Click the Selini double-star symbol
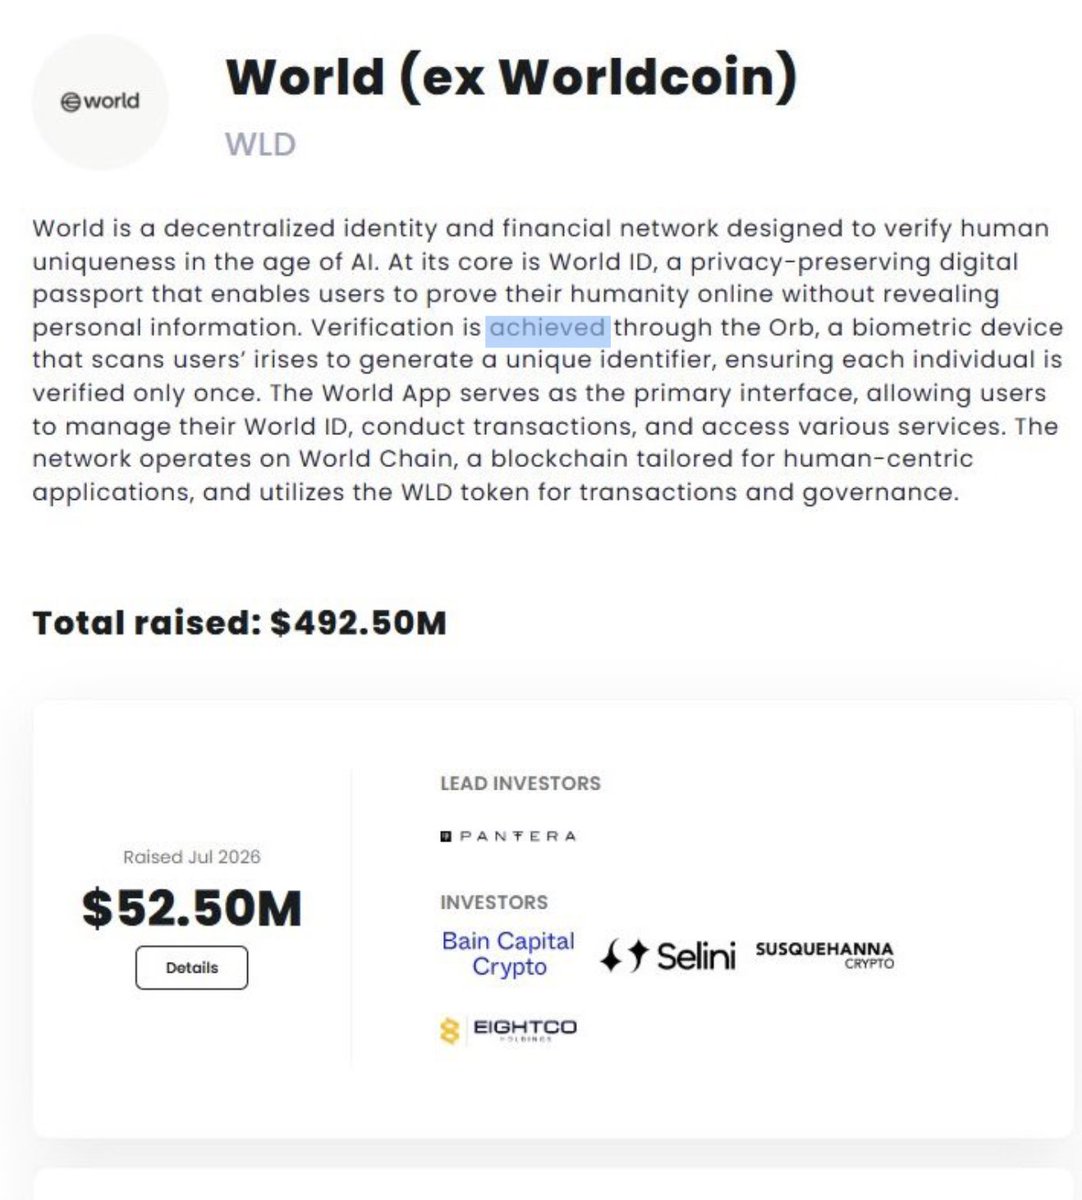The height and width of the screenshot is (1200, 1082). coord(625,956)
